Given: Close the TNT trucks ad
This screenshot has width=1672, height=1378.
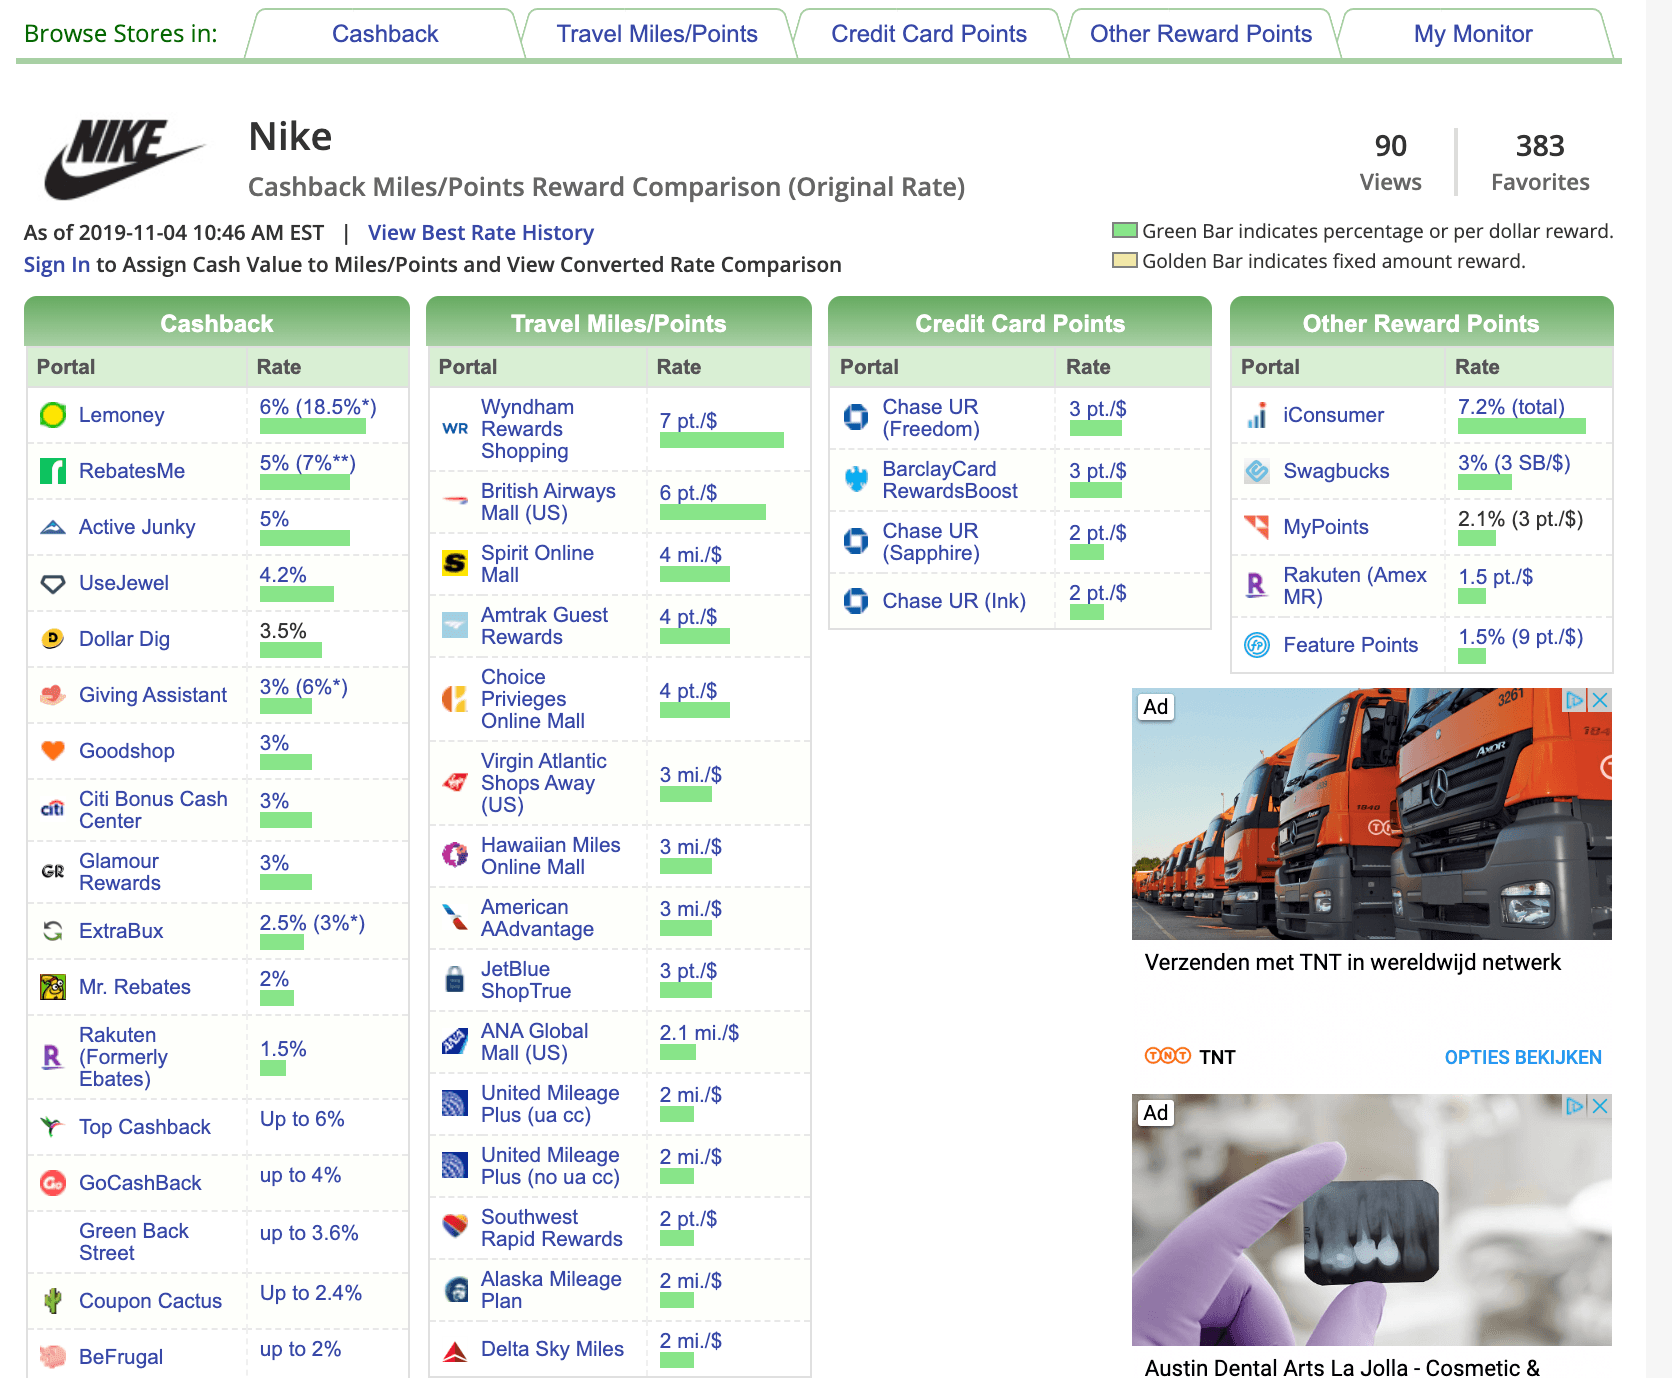Looking at the screenshot, I should pyautogui.click(x=1600, y=700).
